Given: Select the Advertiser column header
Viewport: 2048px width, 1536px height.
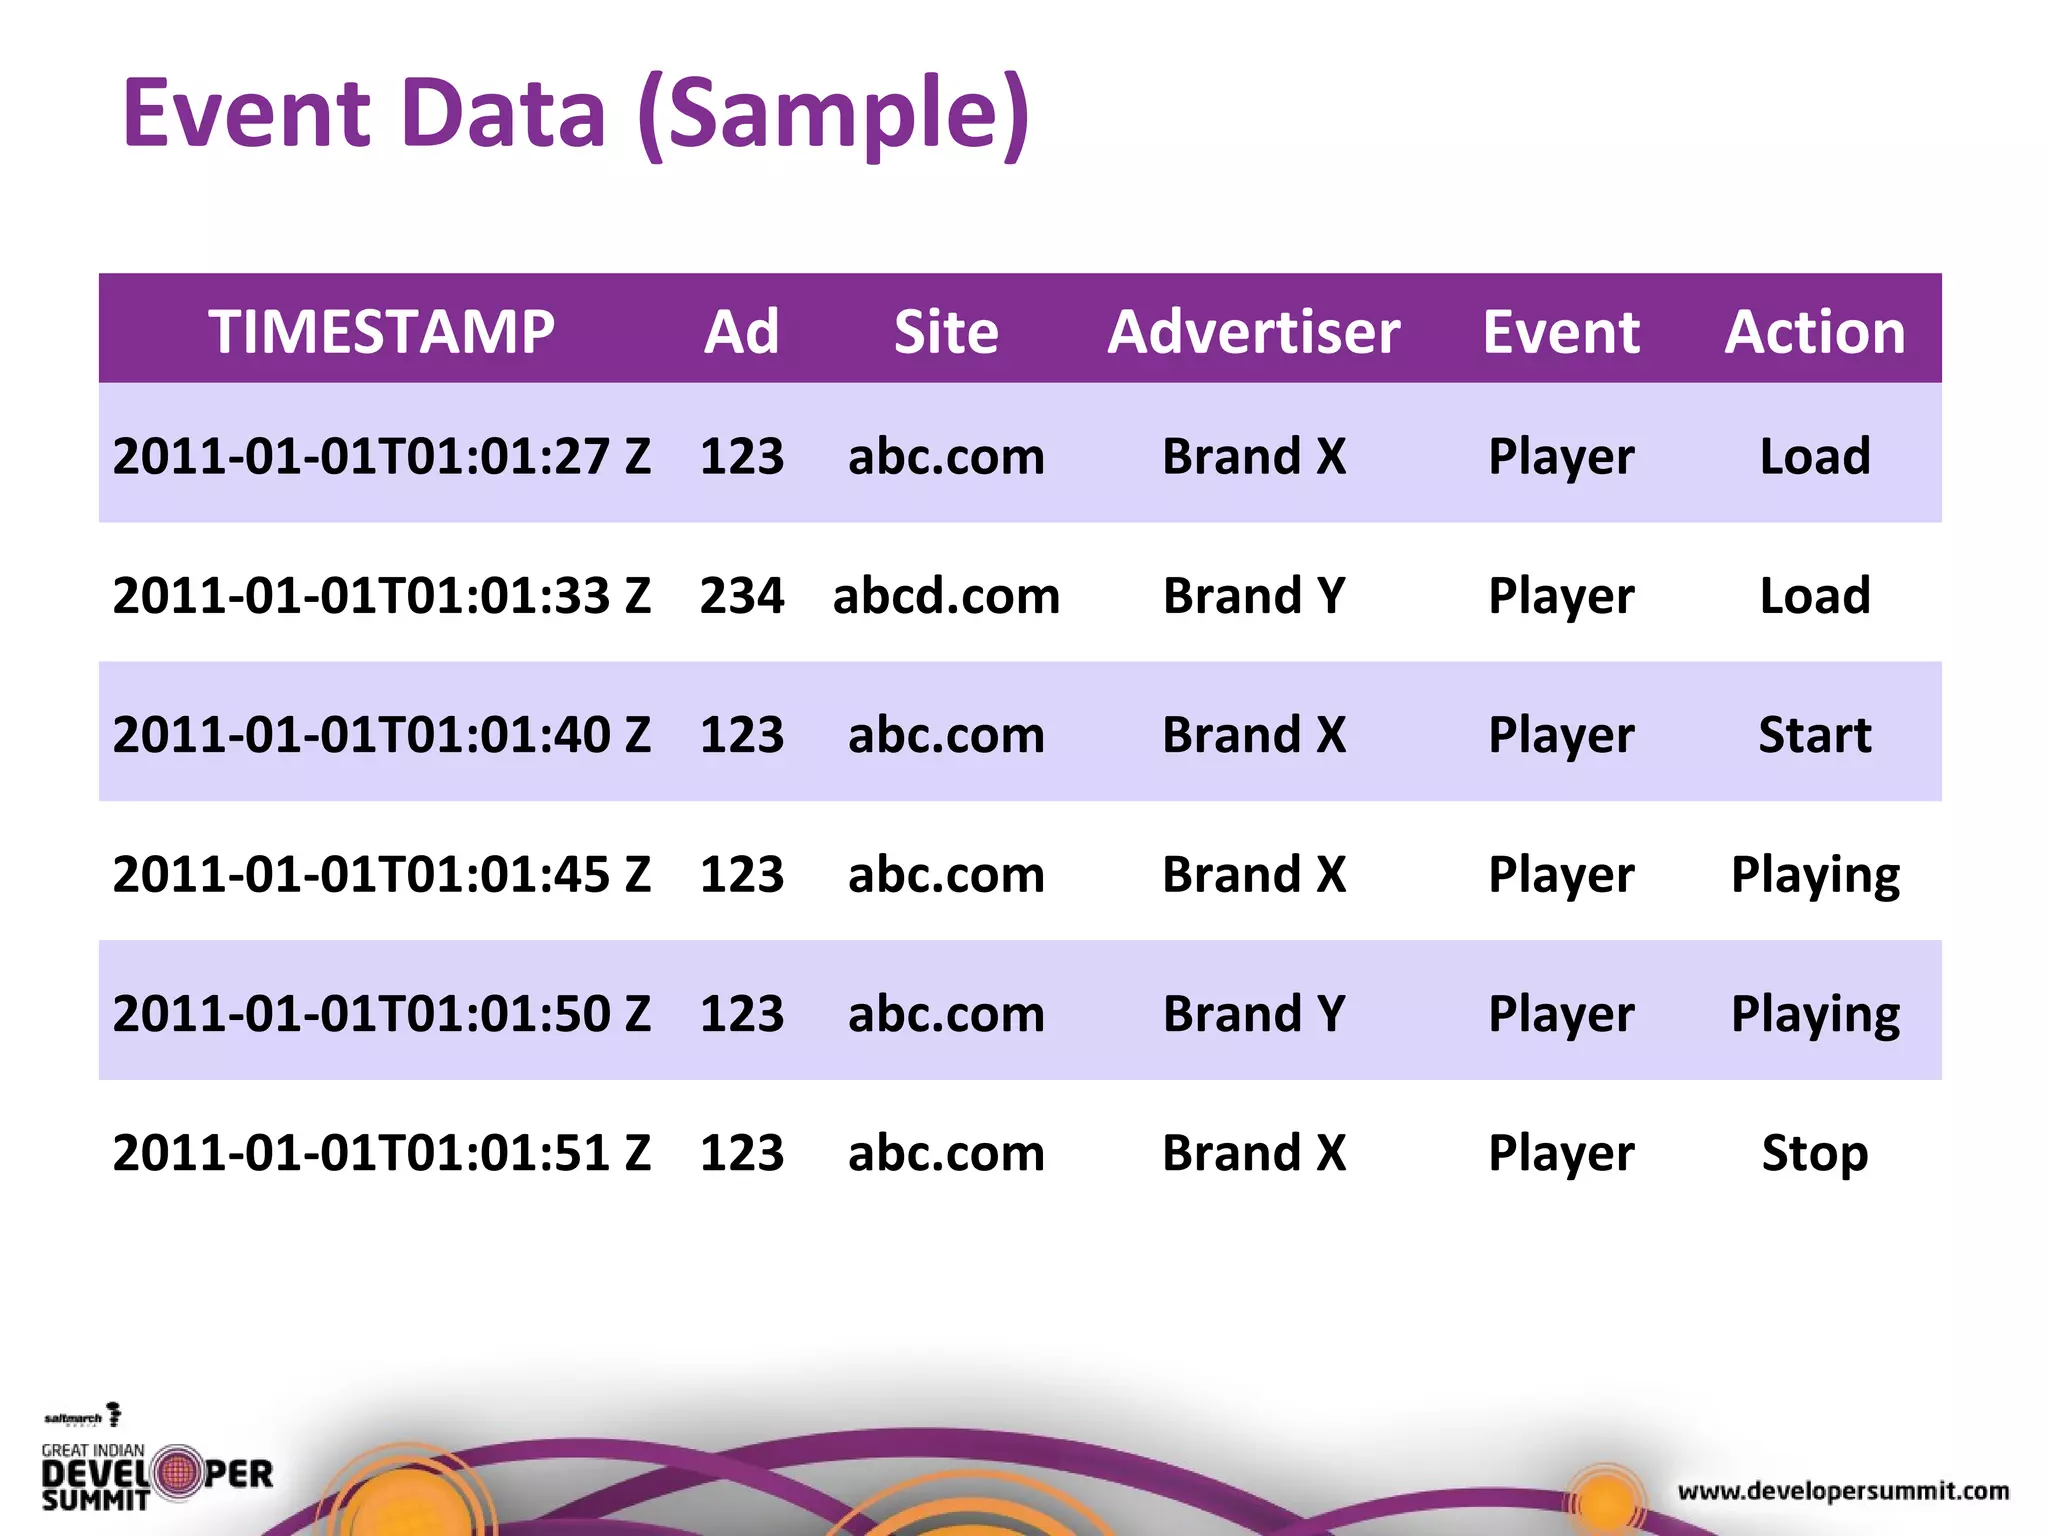Looking at the screenshot, I should [1254, 331].
